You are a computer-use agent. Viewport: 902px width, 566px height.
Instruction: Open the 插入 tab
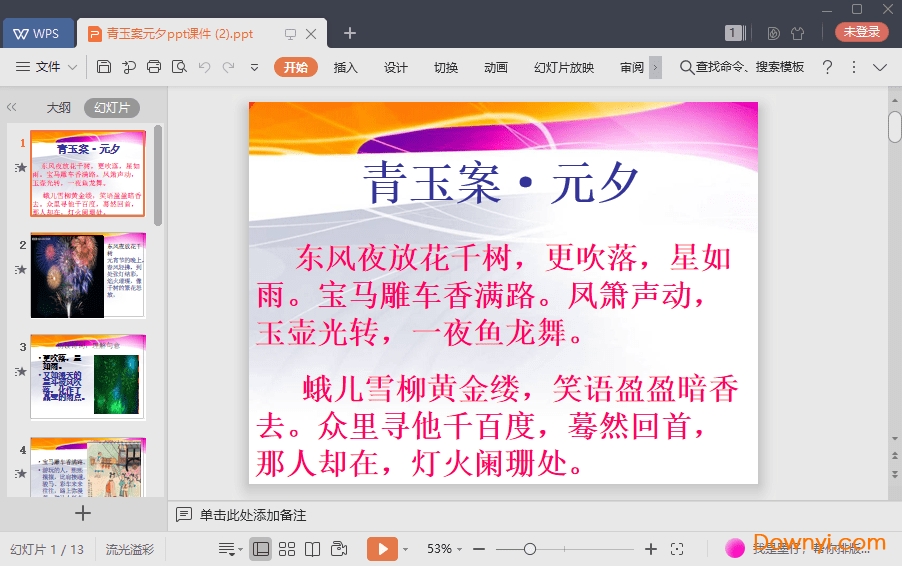pyautogui.click(x=346, y=67)
